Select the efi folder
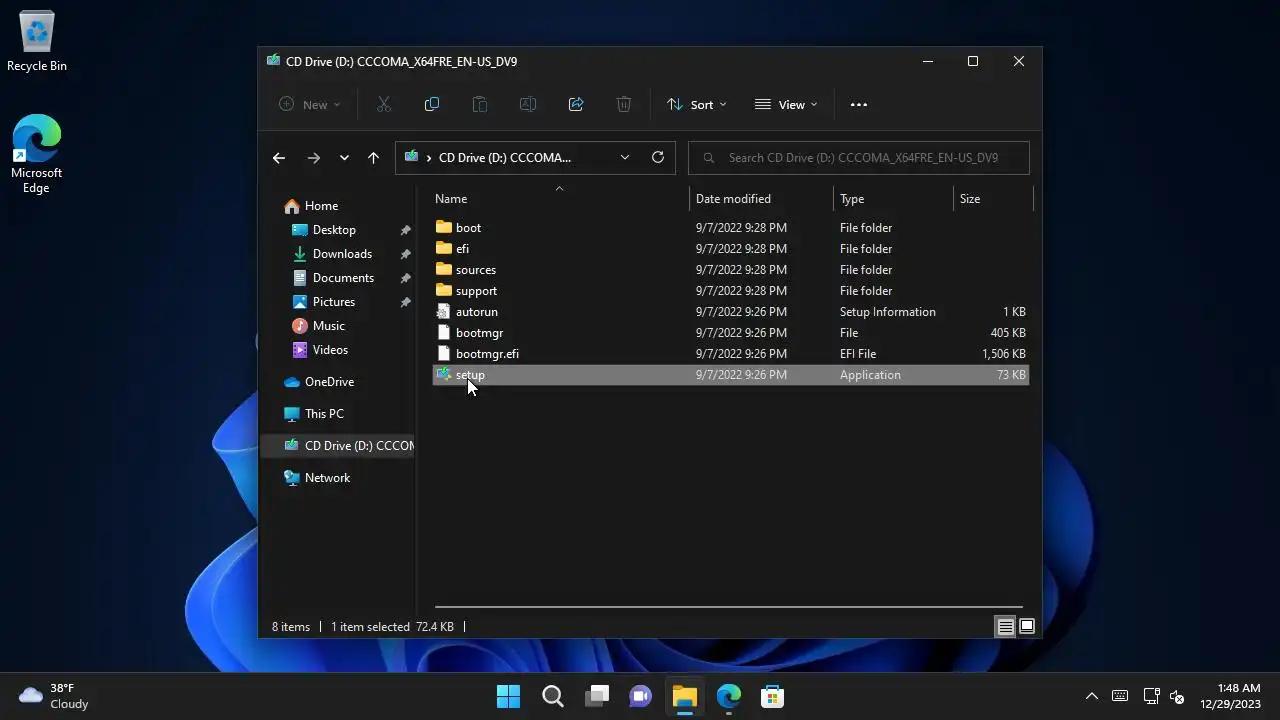 point(730,249)
